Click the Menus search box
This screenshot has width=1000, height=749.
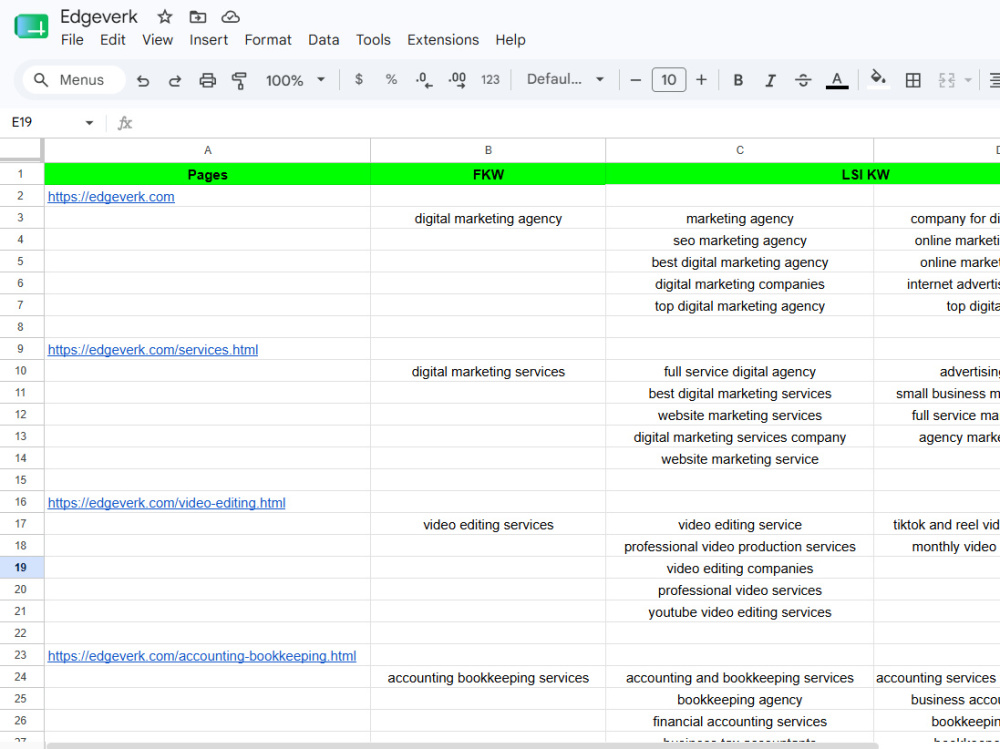pos(73,80)
